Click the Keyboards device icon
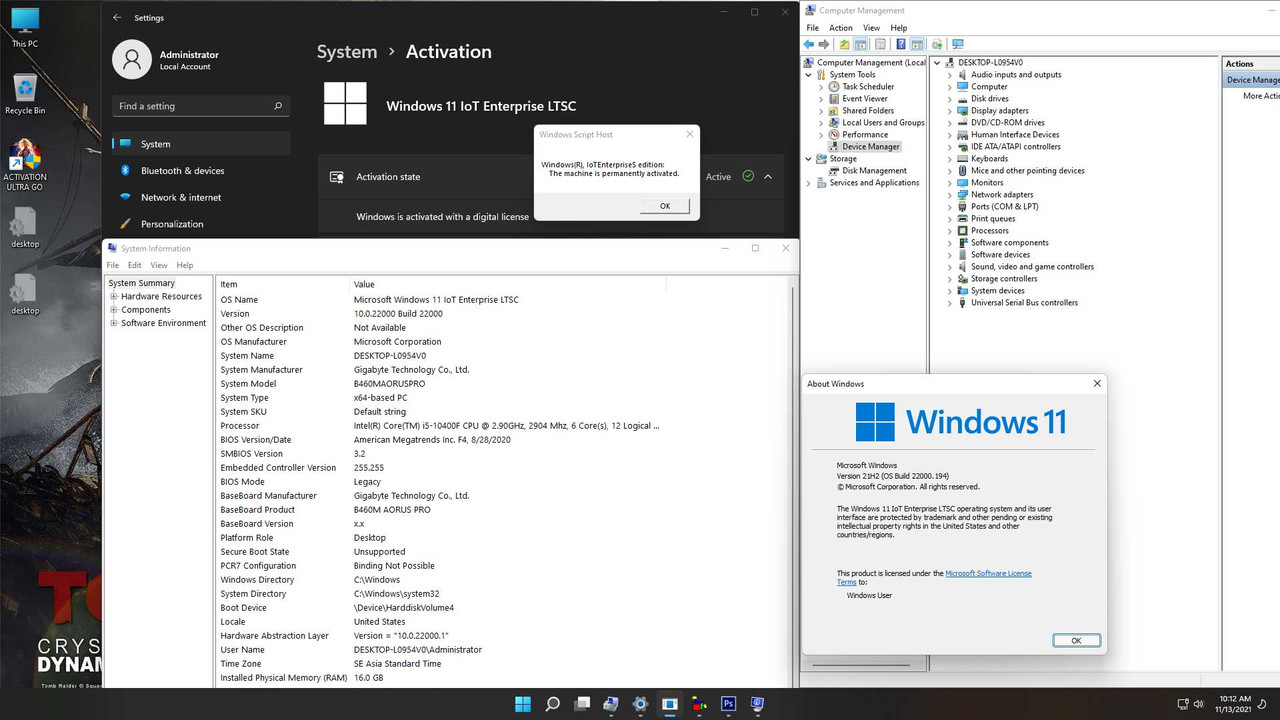Viewport: 1280px width, 720px height. [x=963, y=159]
